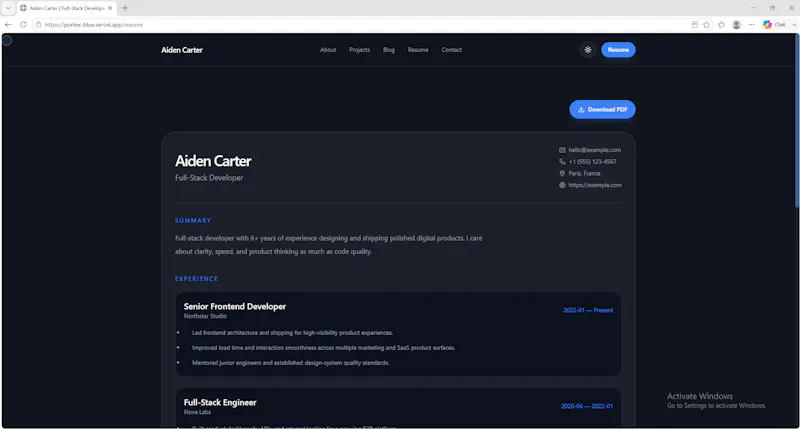Image resolution: width=800 pixels, height=429 pixels.
Task: Click the SUMMARY section heading
Action: [193, 220]
